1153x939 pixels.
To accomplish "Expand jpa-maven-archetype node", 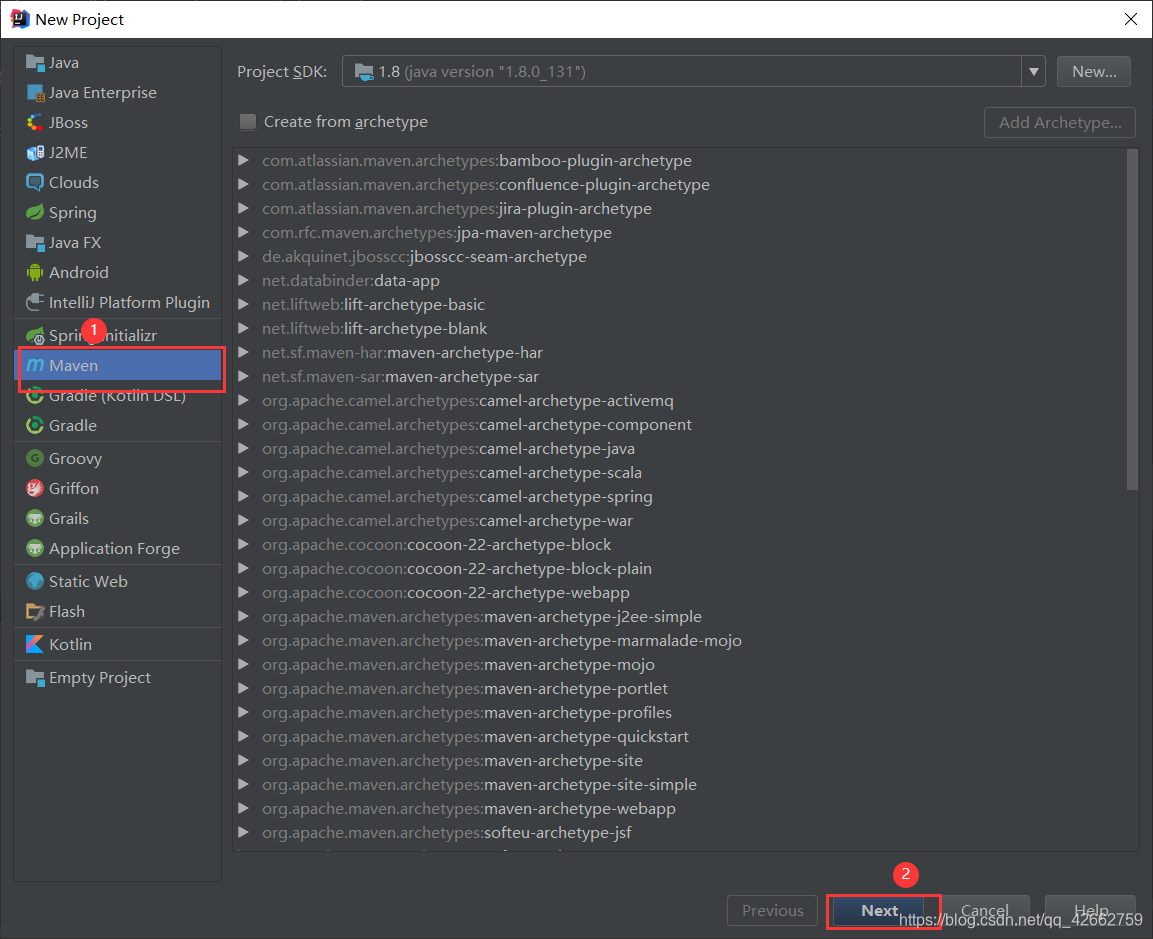I will [243, 232].
